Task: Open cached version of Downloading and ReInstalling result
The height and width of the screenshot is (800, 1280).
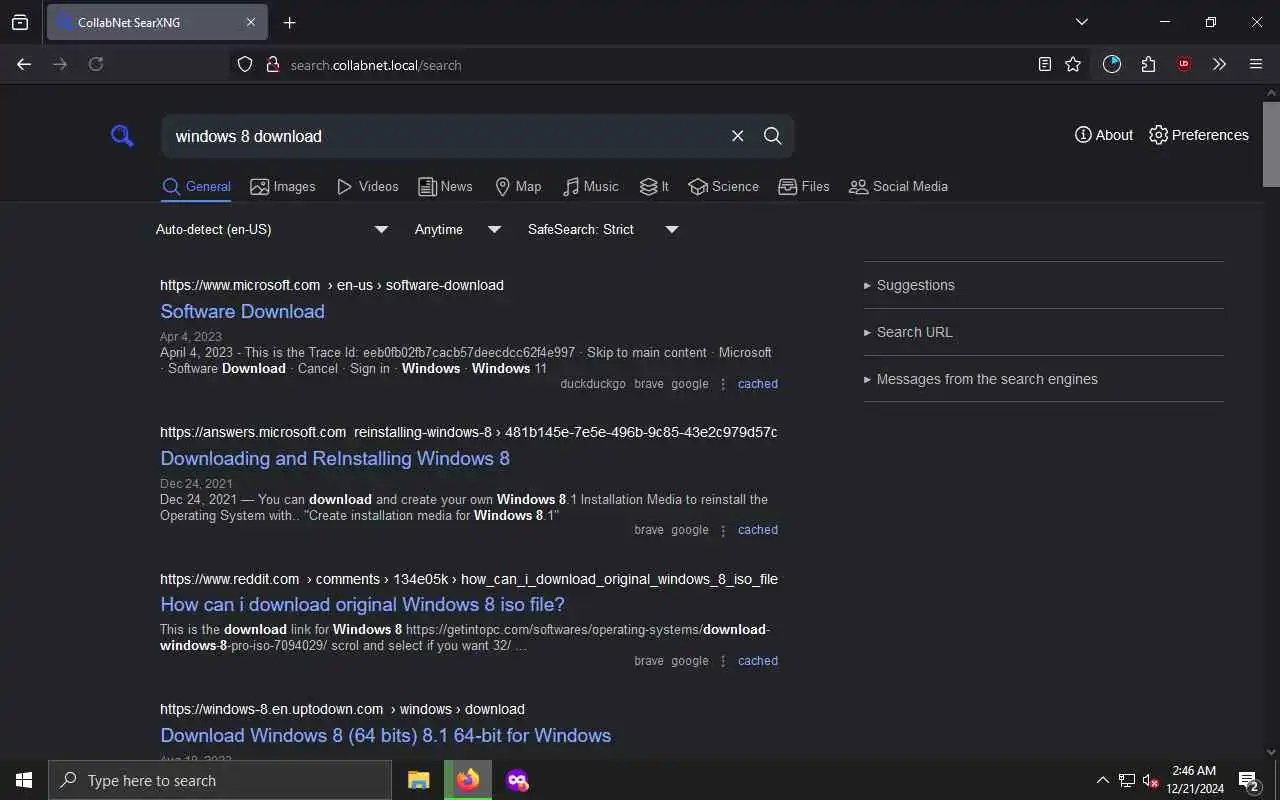Action: pyautogui.click(x=757, y=530)
